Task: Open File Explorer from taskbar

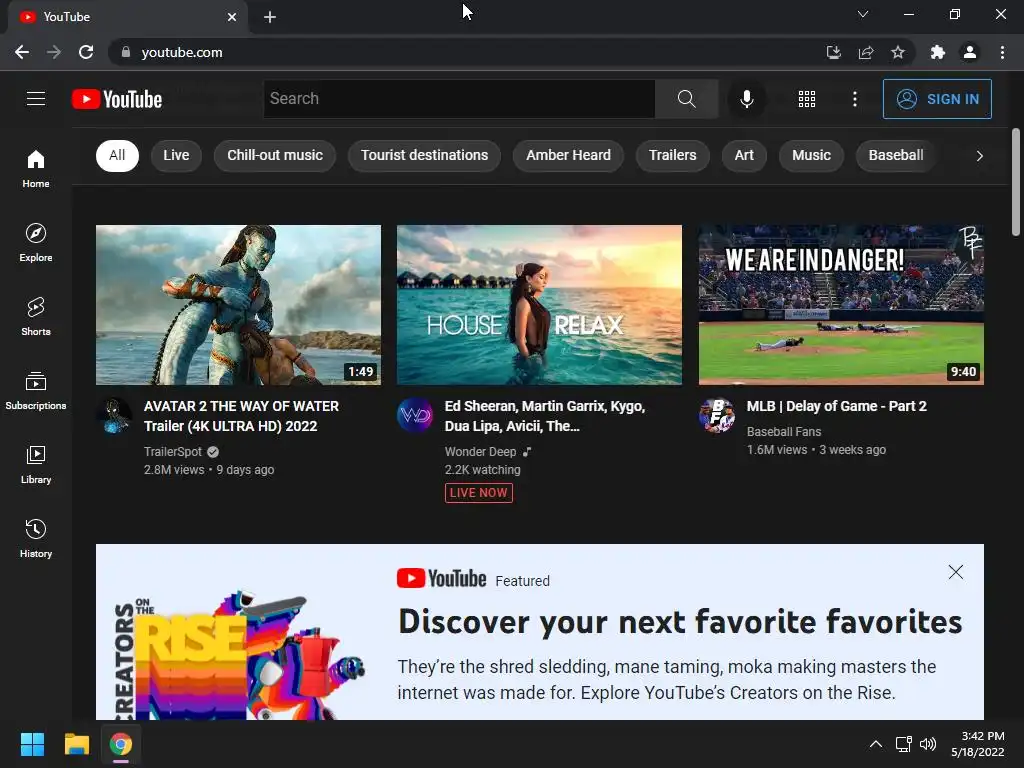Action: [76, 744]
